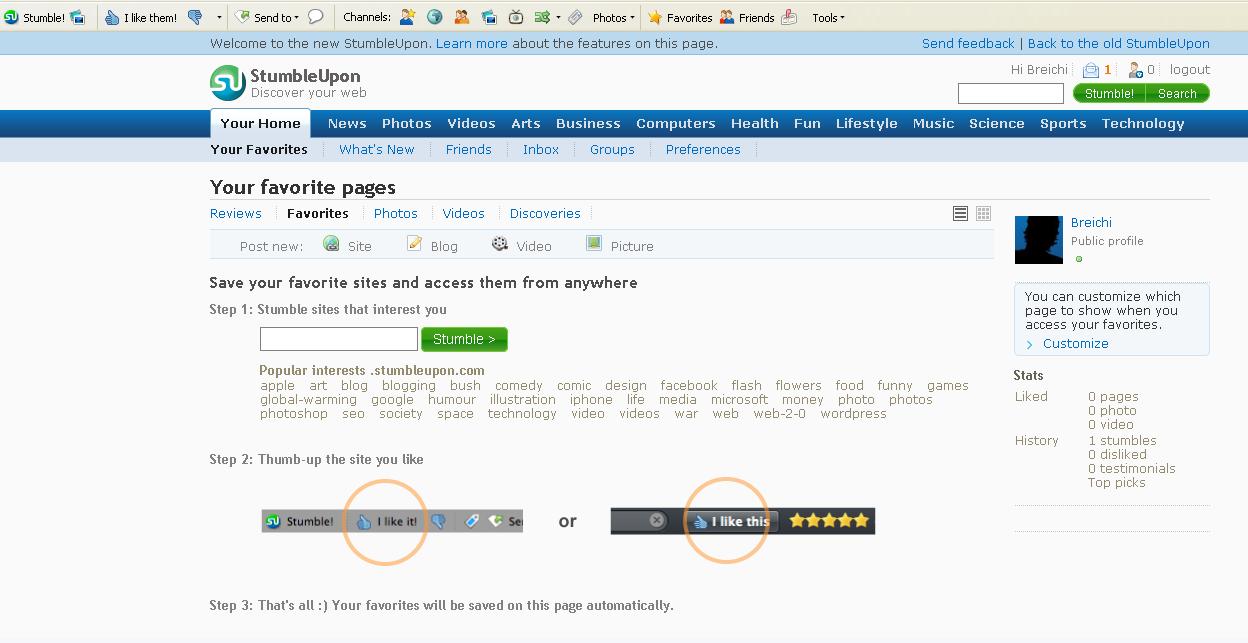Image resolution: width=1248 pixels, height=643 pixels.
Task: Select the first Channels icon with star person
Action: click(x=408, y=17)
